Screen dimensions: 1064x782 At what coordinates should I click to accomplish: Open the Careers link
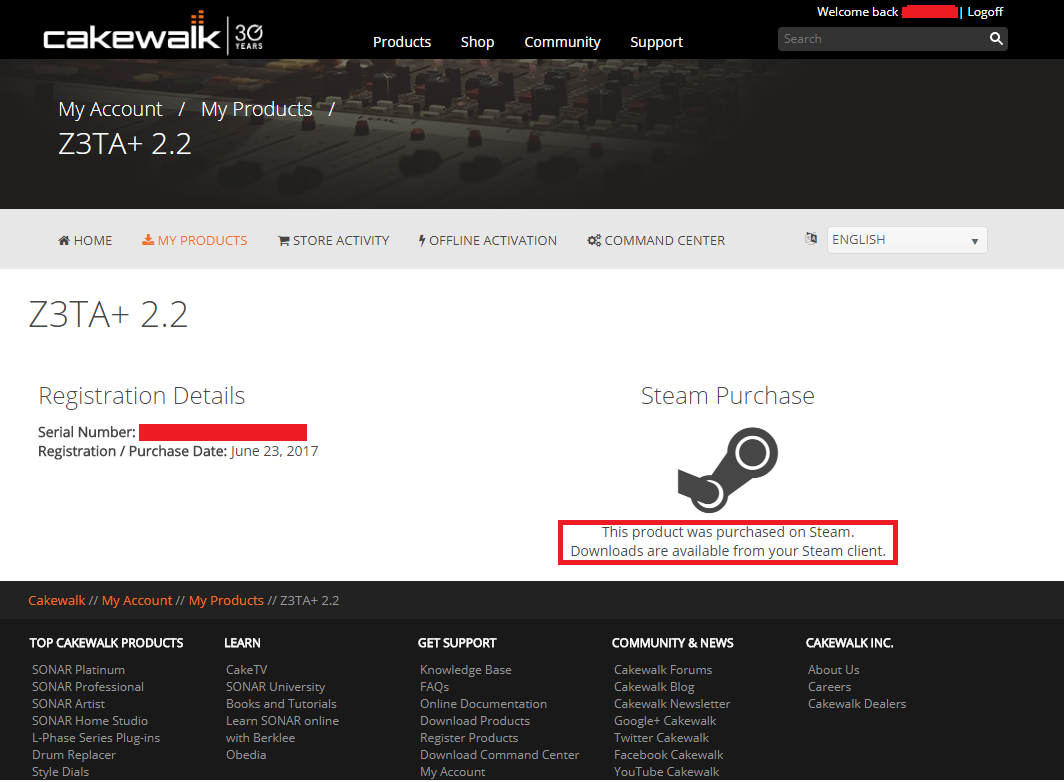click(829, 686)
